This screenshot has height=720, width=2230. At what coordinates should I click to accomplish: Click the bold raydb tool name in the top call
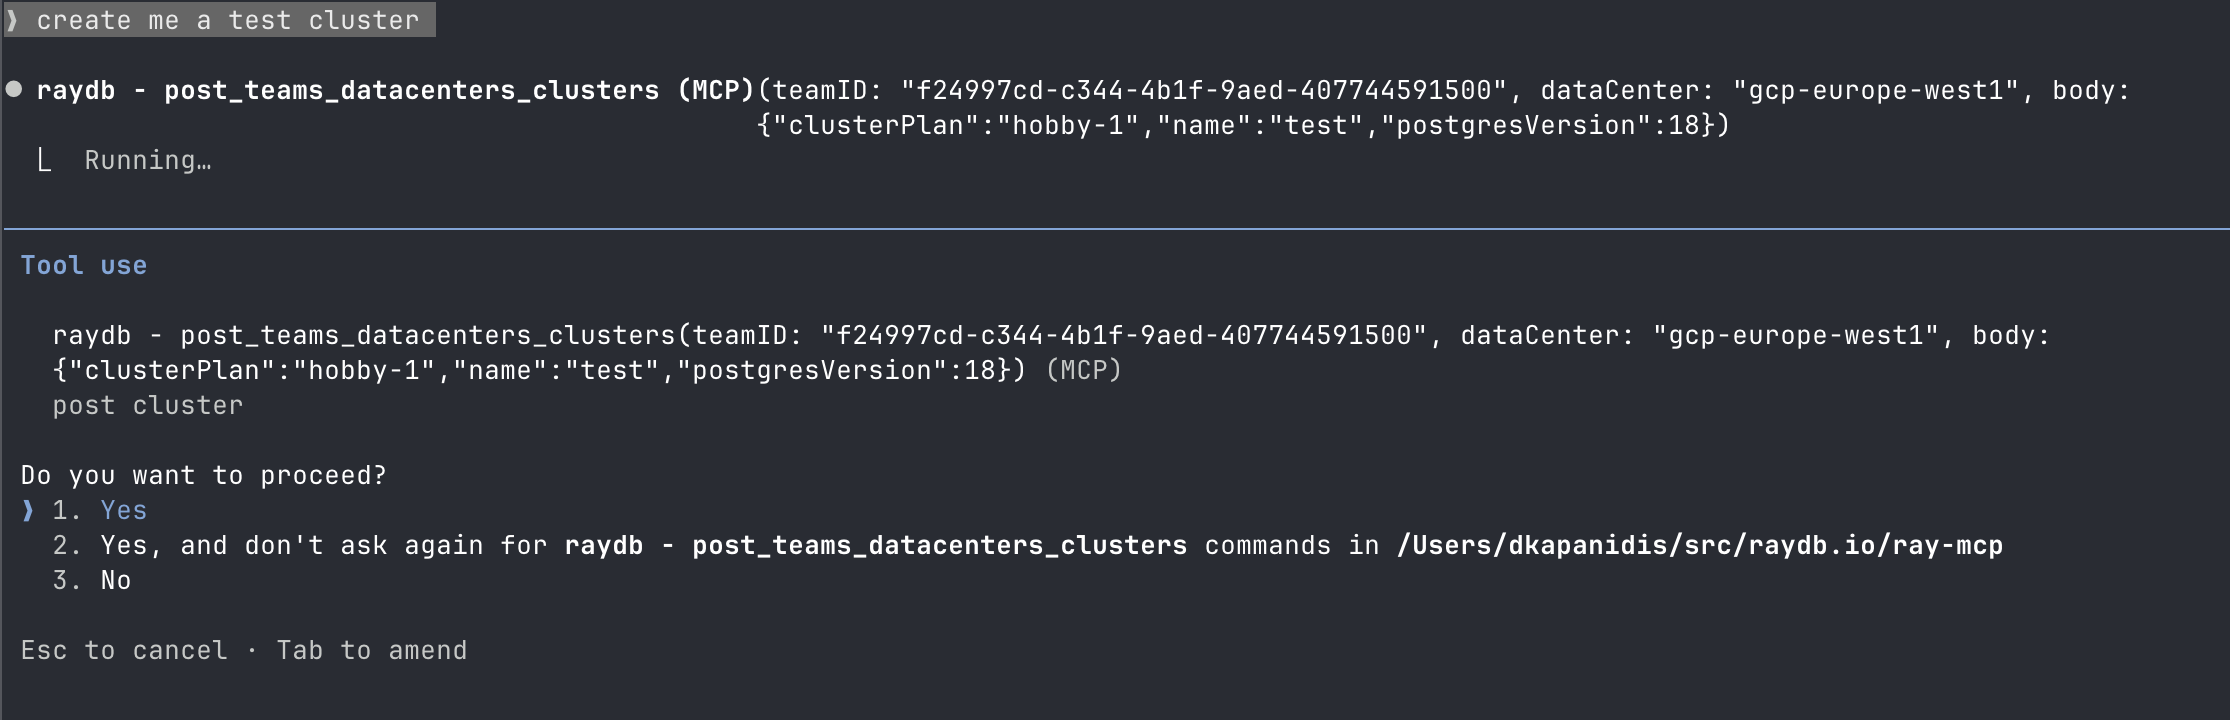(76, 90)
